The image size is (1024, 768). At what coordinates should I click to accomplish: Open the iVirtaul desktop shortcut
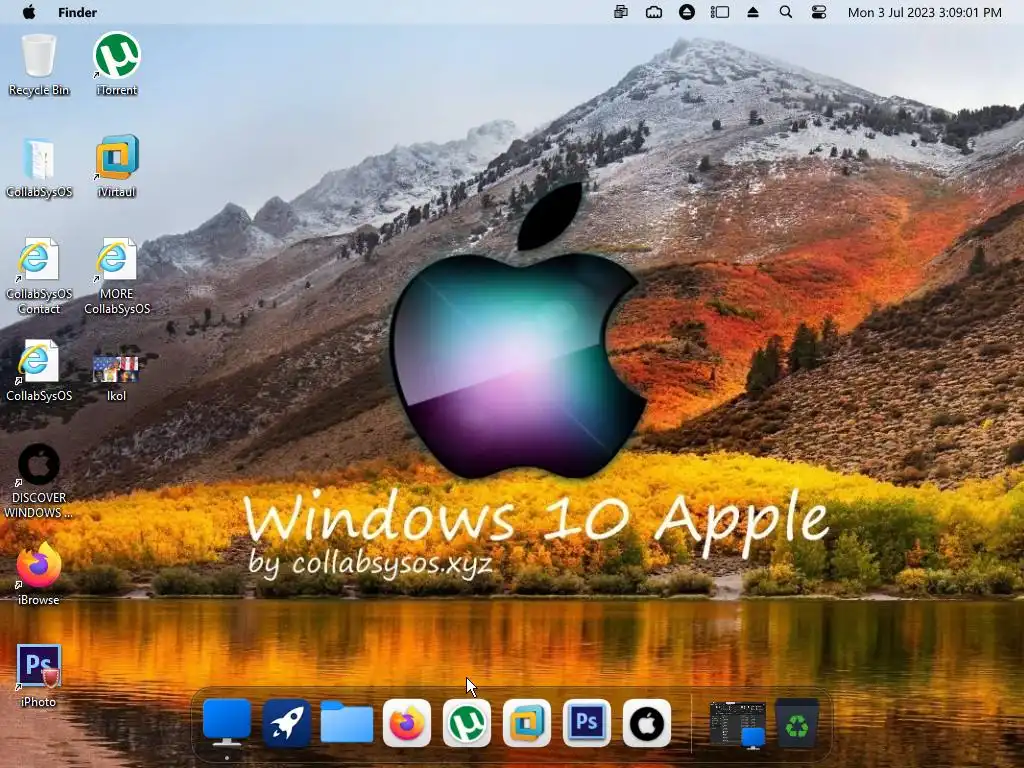coord(117,167)
